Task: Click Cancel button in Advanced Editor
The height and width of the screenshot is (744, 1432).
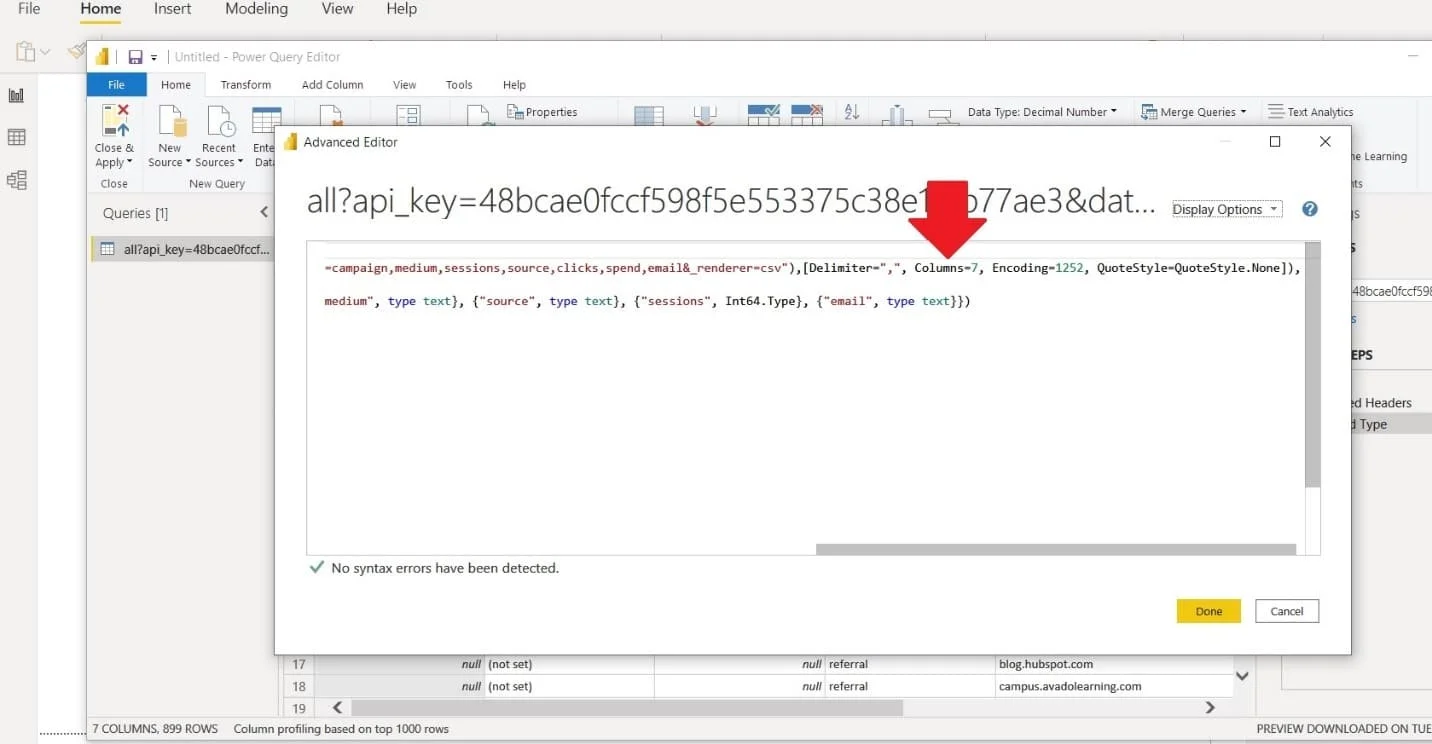Action: 1287,611
